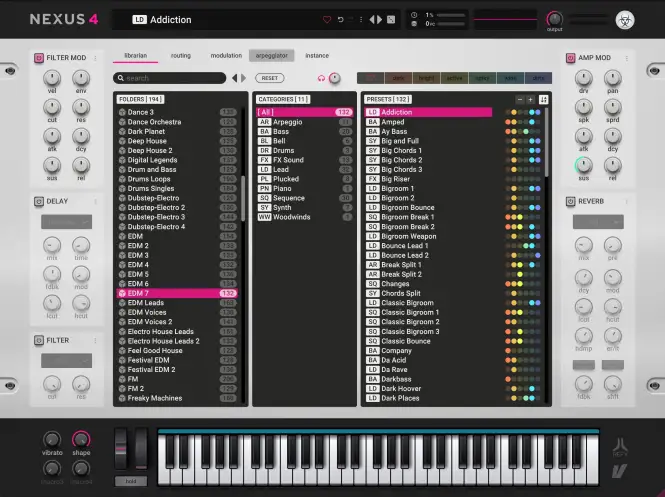Click inside the search field

(169, 78)
